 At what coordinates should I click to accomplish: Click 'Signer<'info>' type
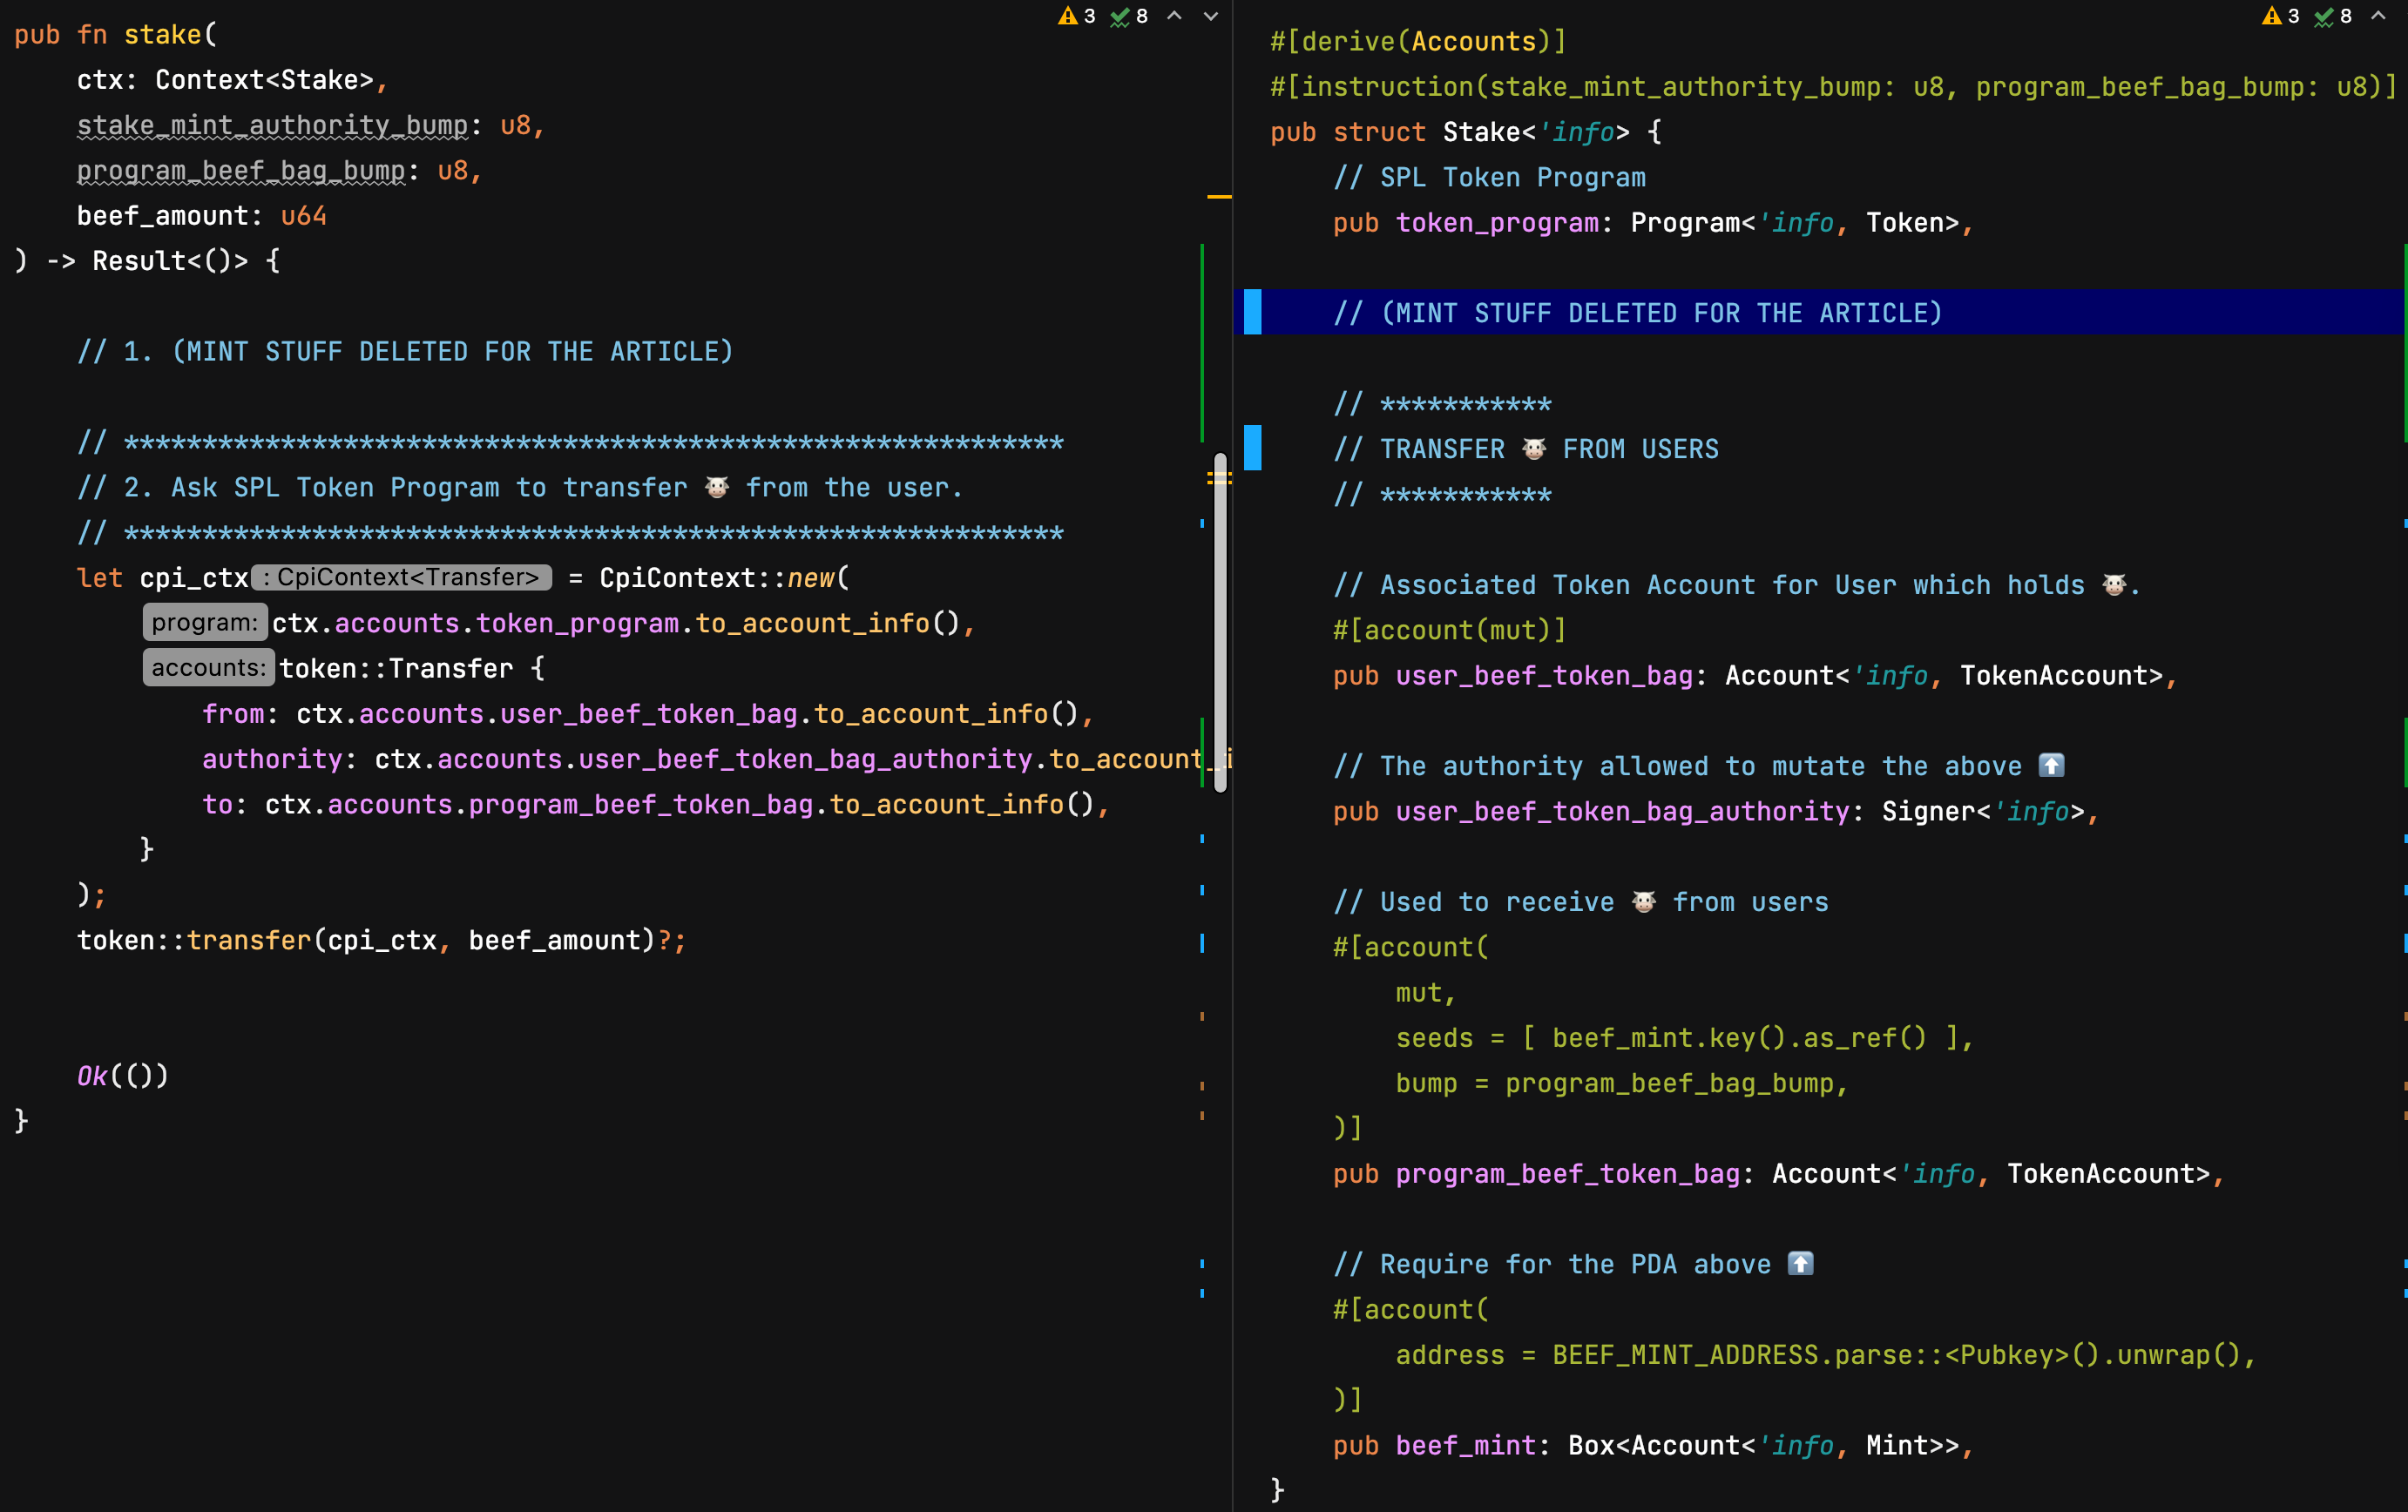tap(1983, 812)
